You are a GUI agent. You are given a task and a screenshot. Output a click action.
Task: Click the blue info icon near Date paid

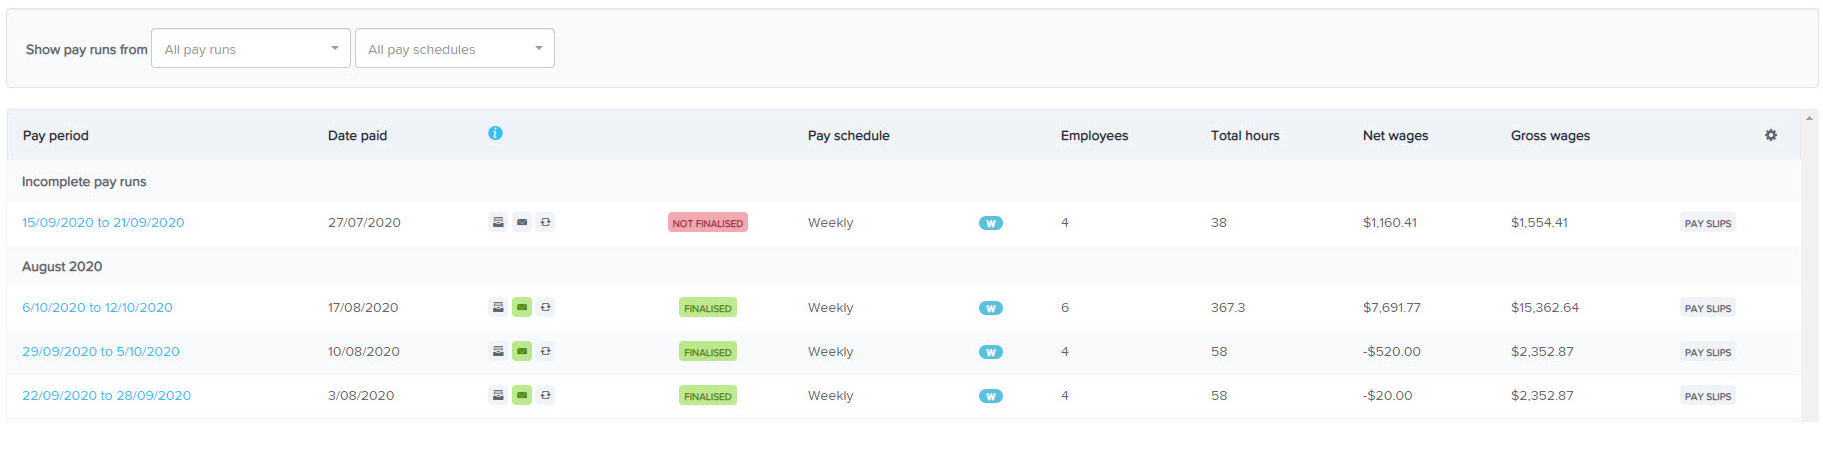point(495,133)
